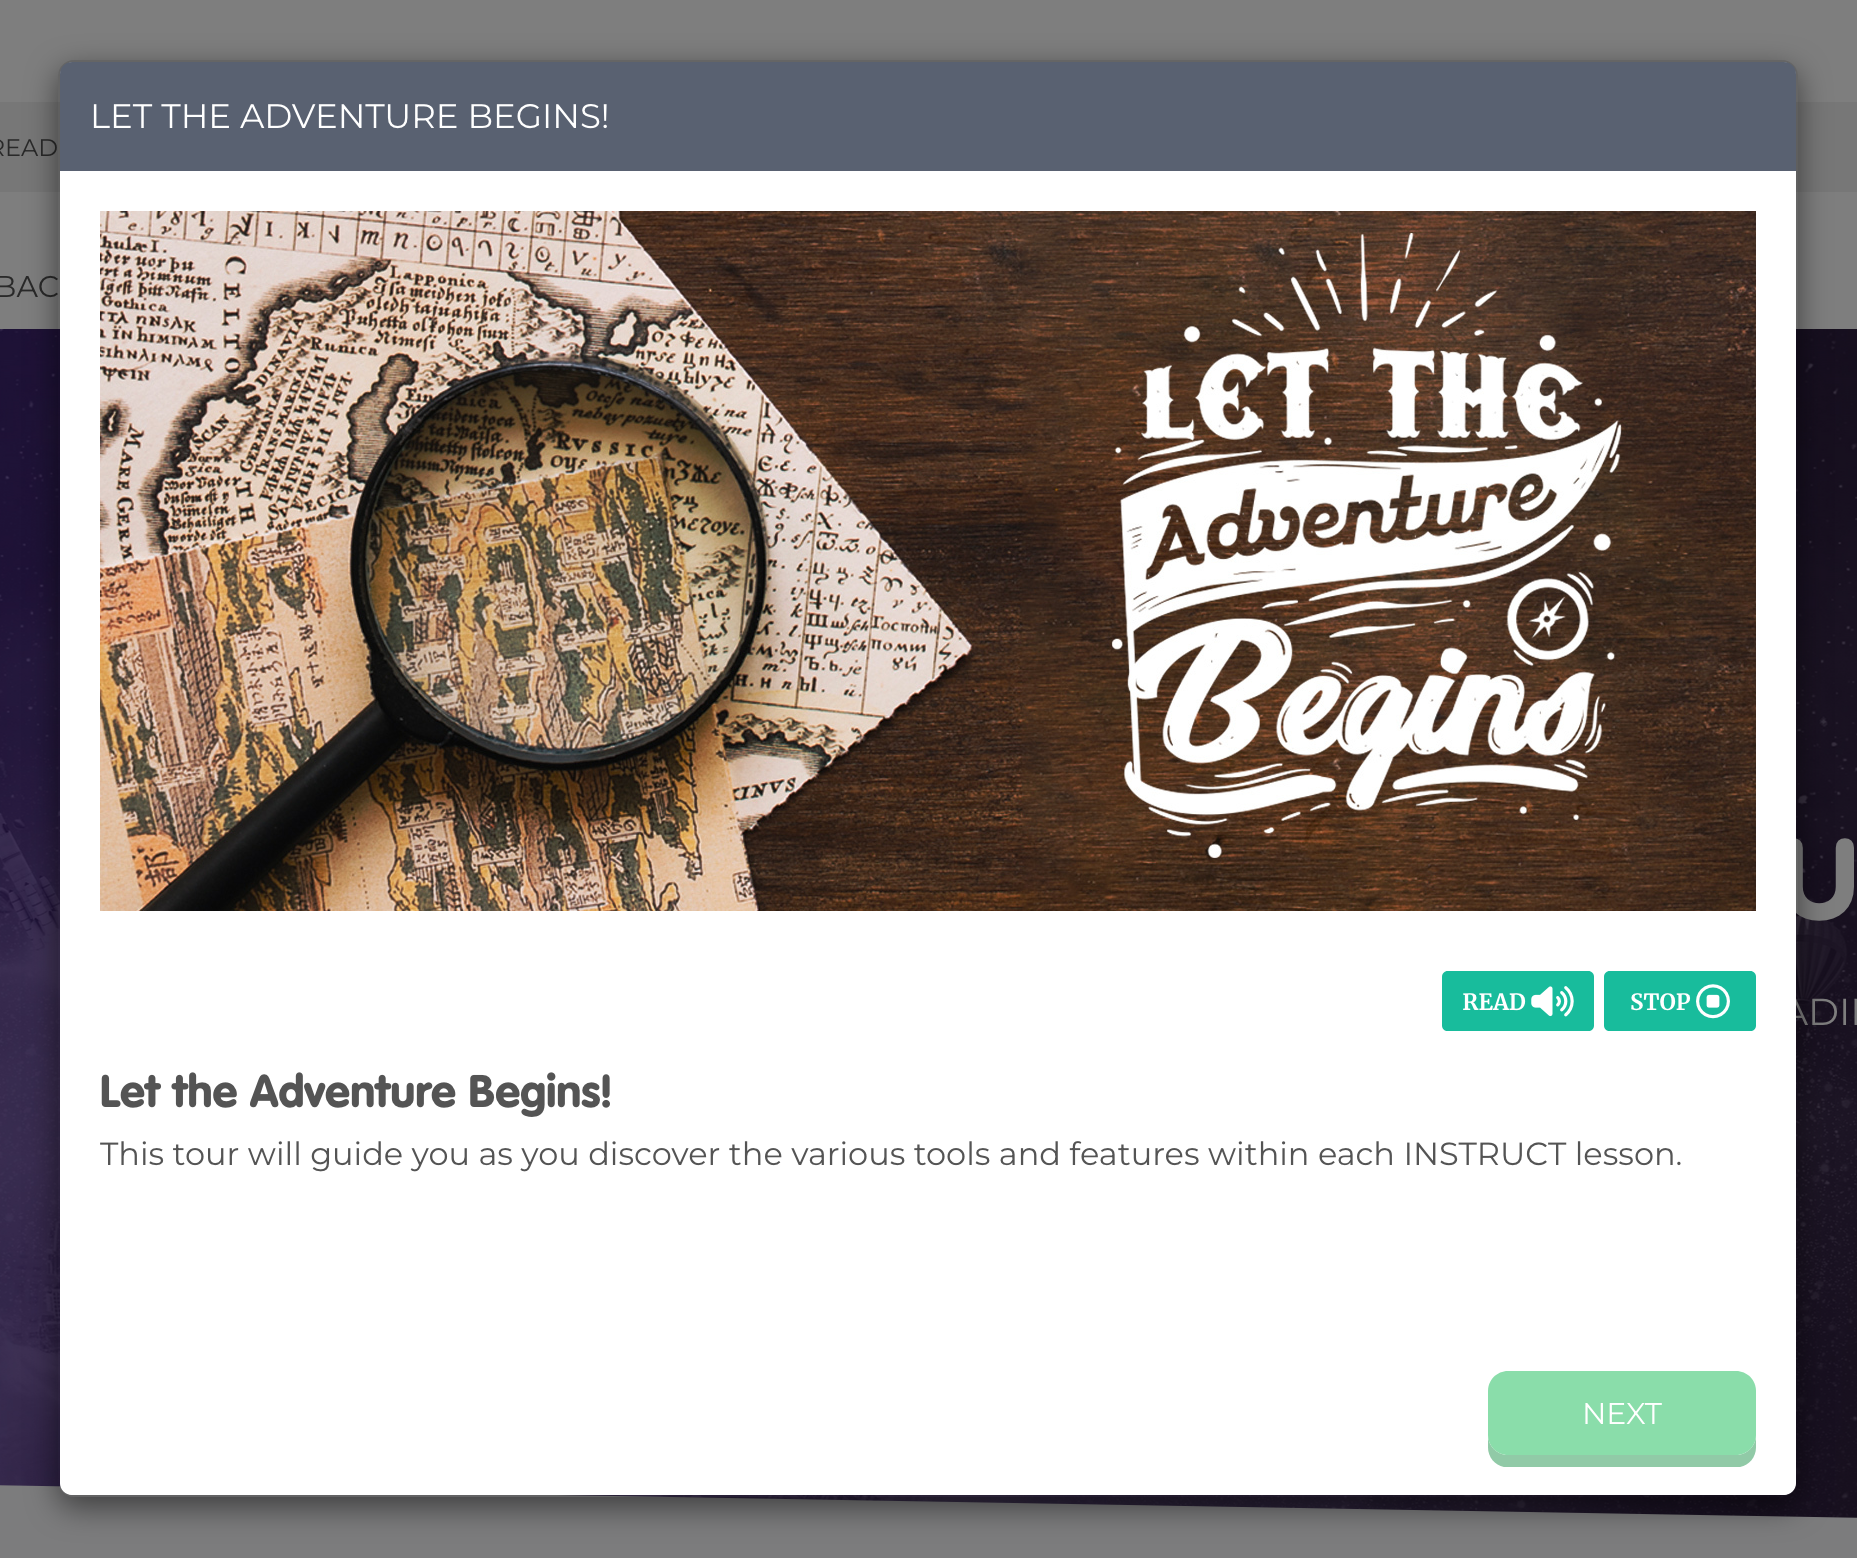This screenshot has width=1857, height=1558.
Task: Stop narration via the STOP label
Action: click(x=1659, y=1002)
